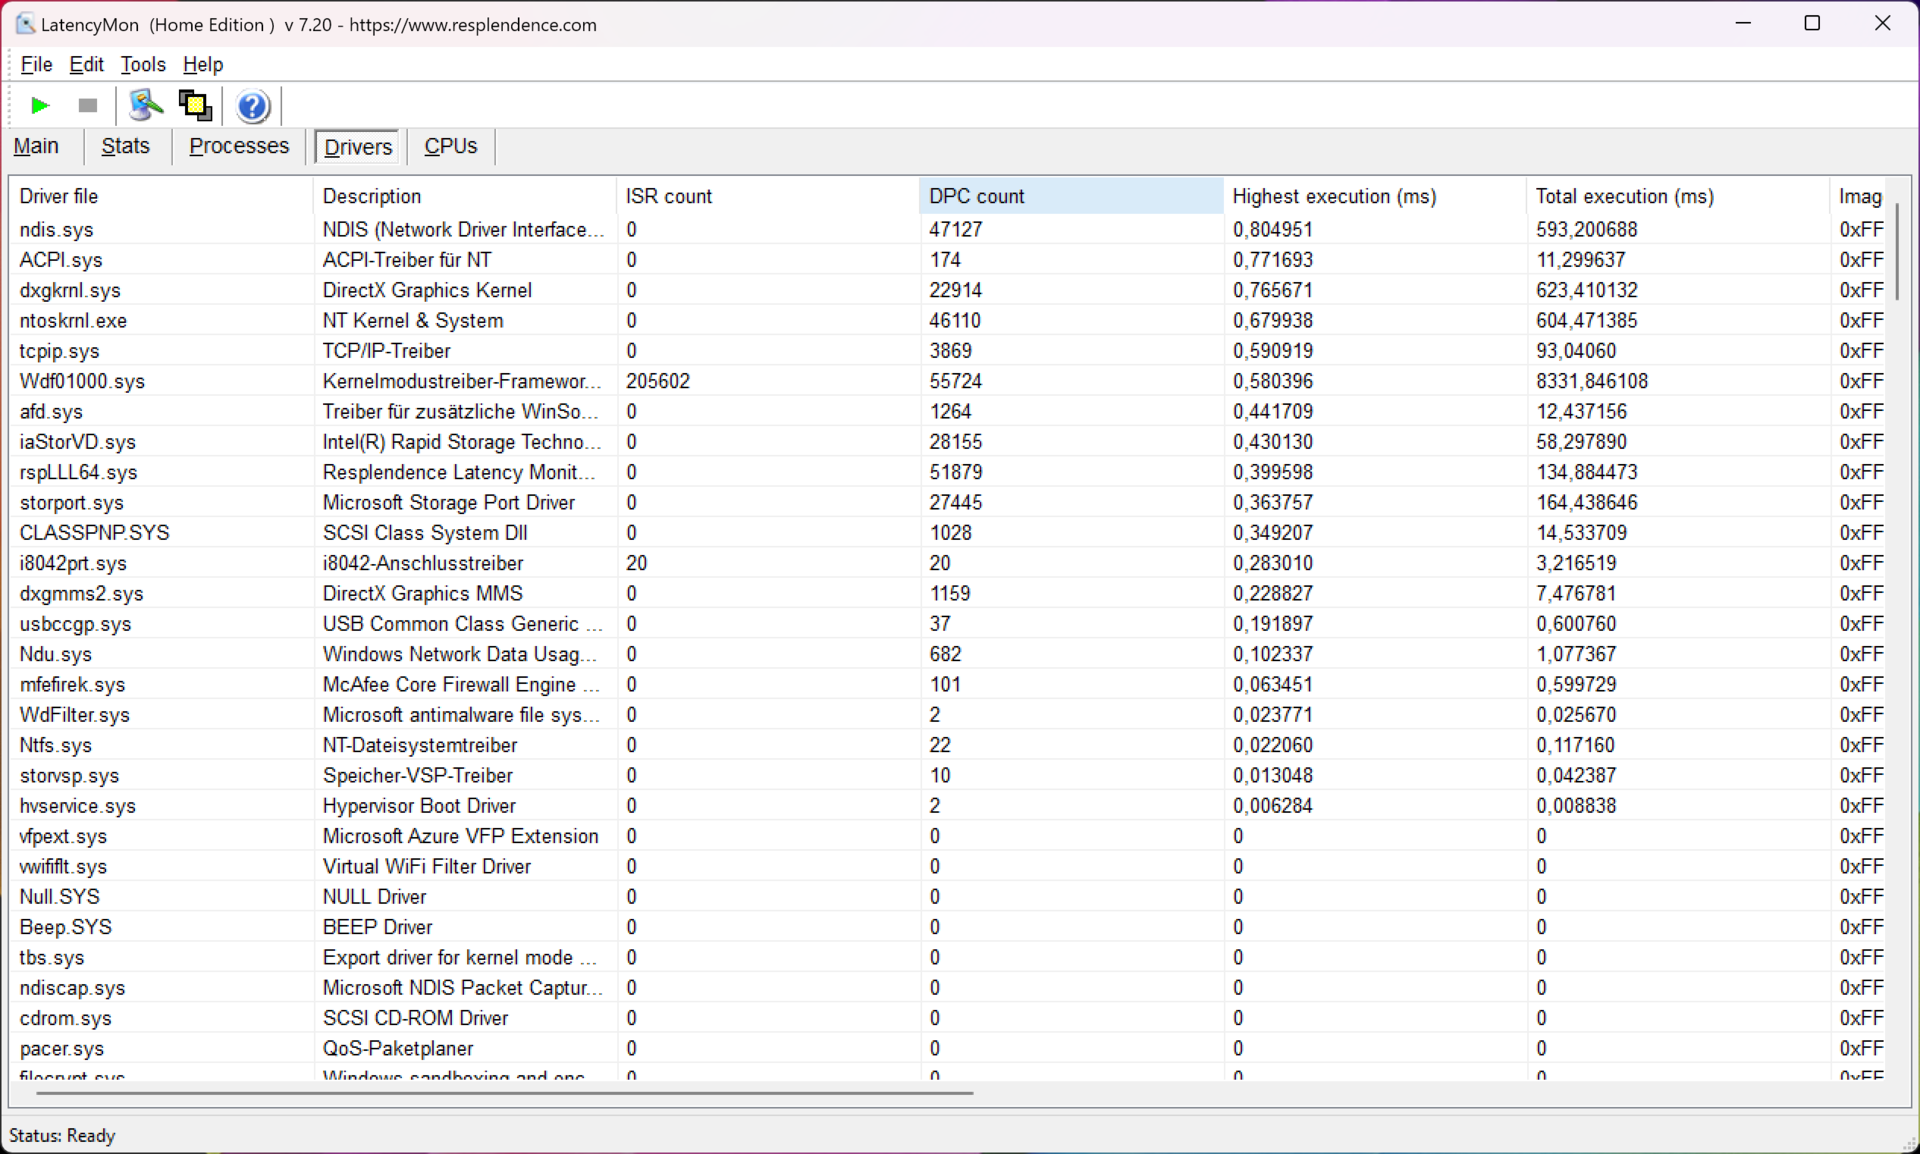Click the vertical scrollbar thumb of the driver list
The height and width of the screenshot is (1154, 1920).
pos(1896,250)
